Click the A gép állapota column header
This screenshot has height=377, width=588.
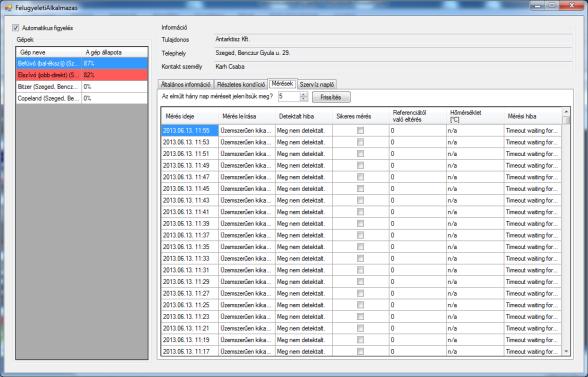(x=115, y=52)
